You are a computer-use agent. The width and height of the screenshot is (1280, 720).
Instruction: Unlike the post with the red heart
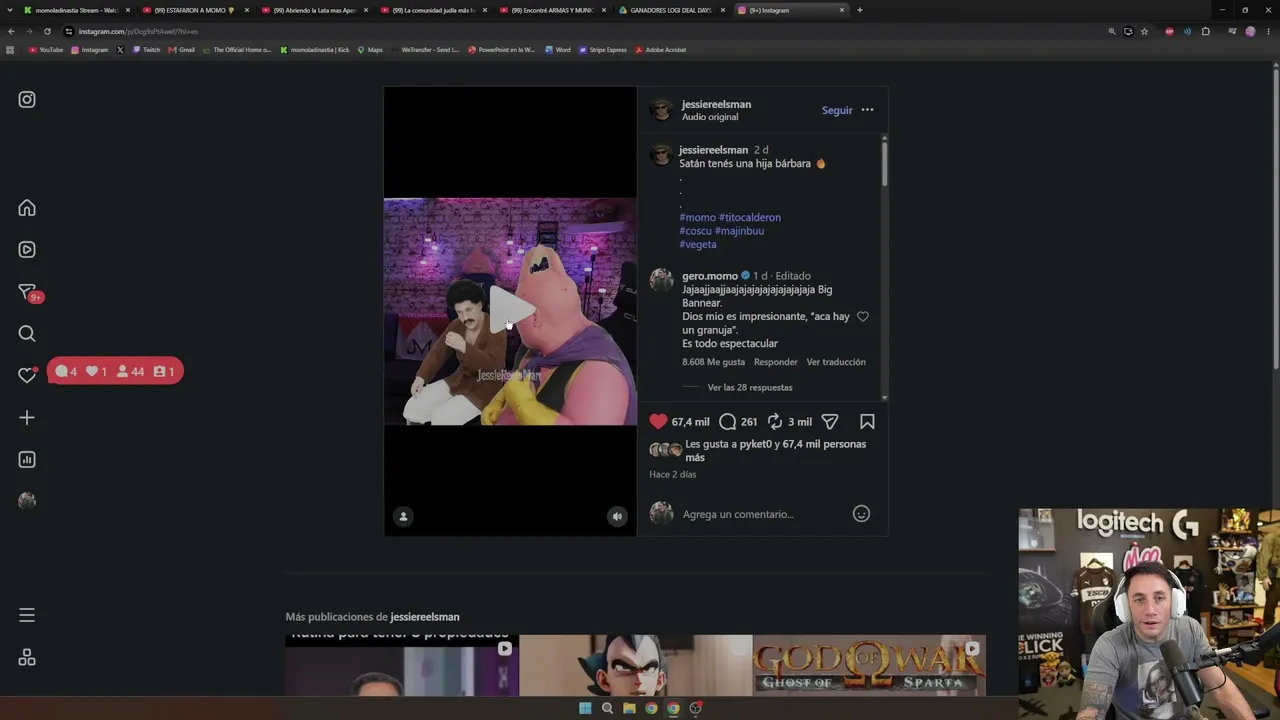coord(658,422)
